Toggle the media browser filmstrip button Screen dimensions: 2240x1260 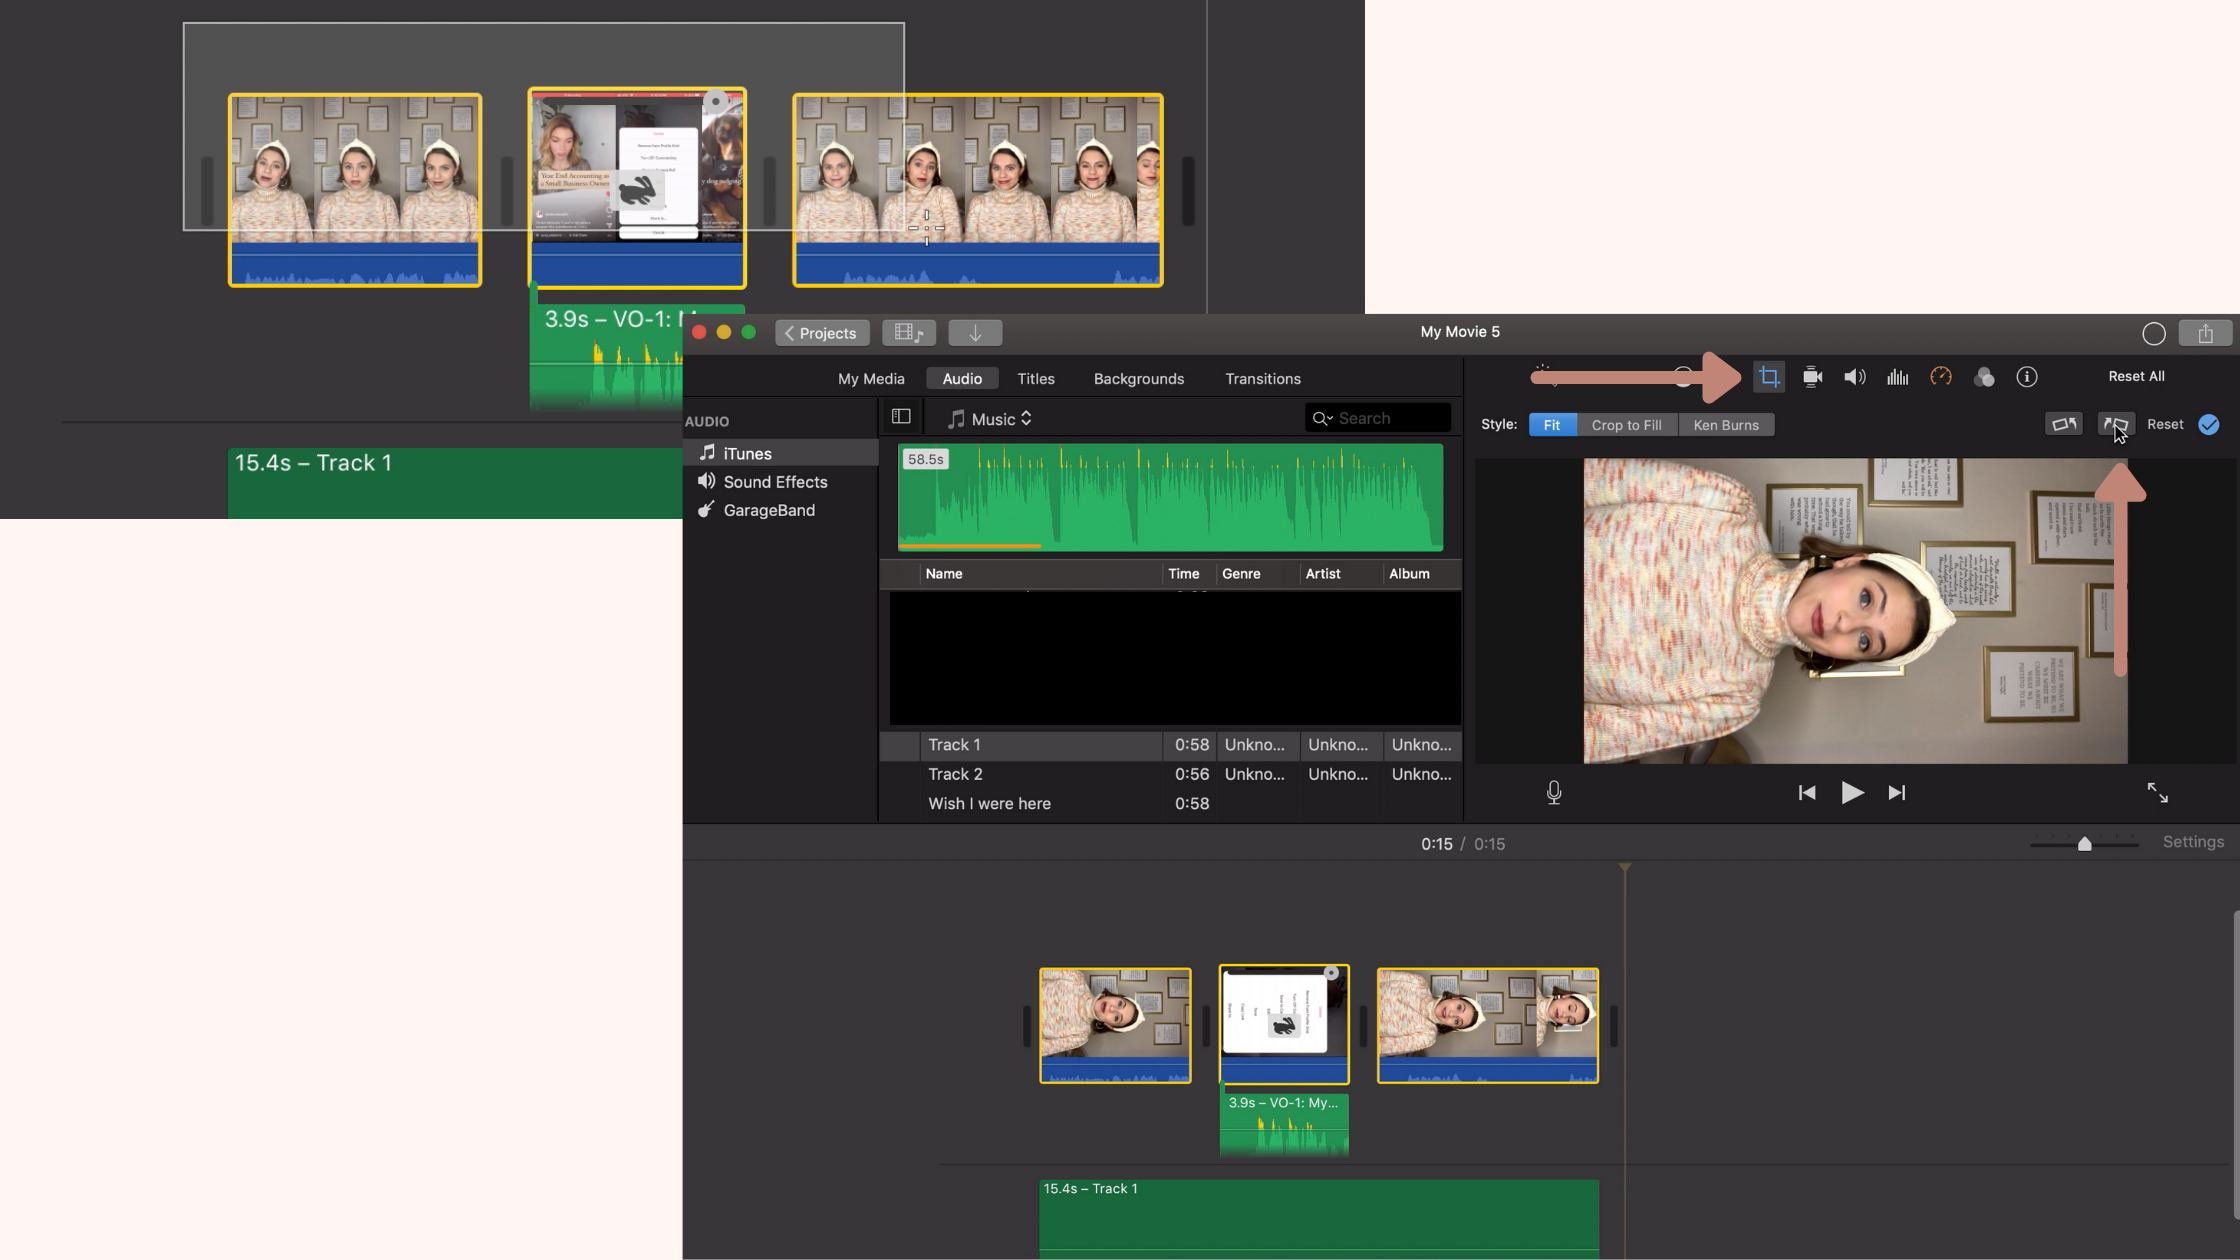coord(909,333)
